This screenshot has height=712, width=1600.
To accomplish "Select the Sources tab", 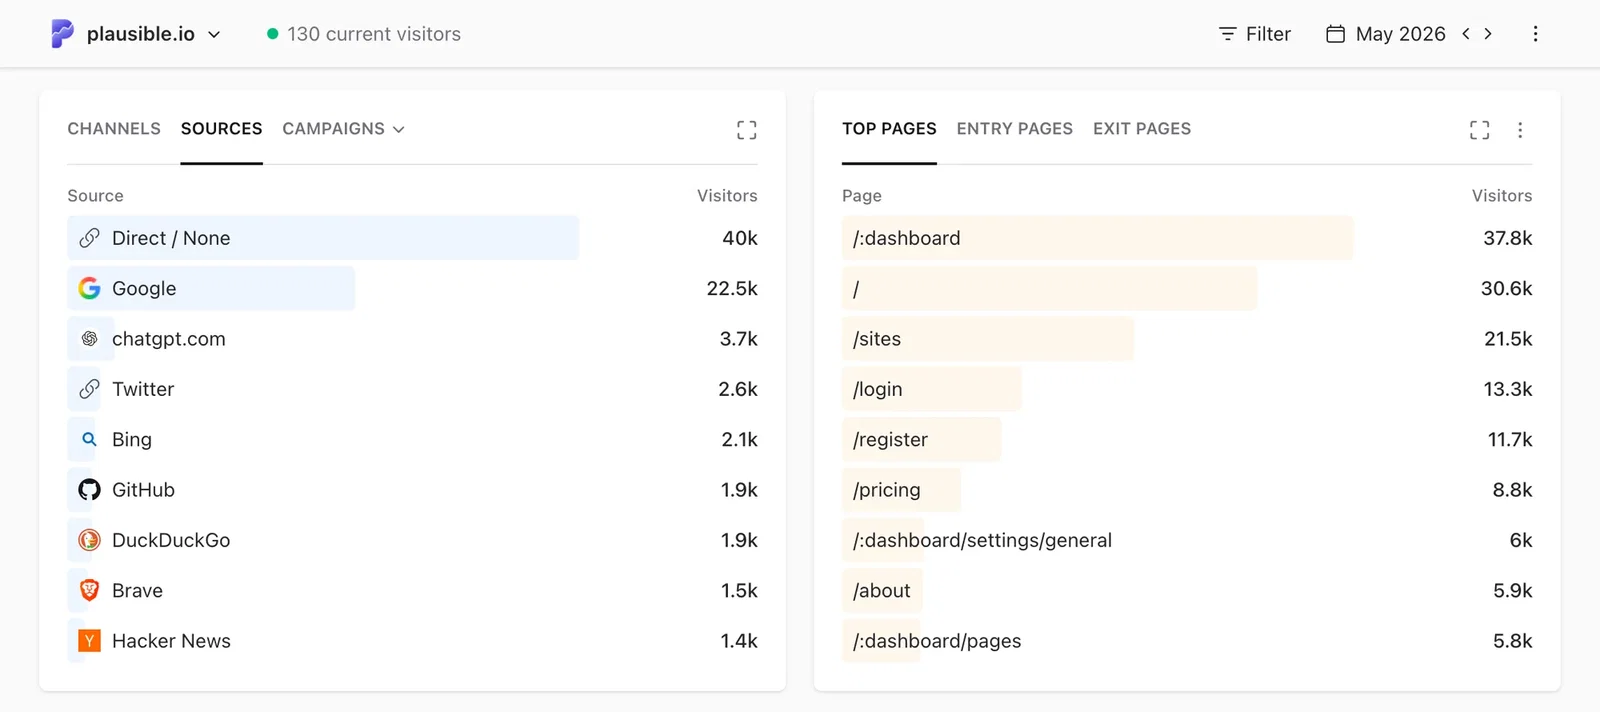I will 221,129.
